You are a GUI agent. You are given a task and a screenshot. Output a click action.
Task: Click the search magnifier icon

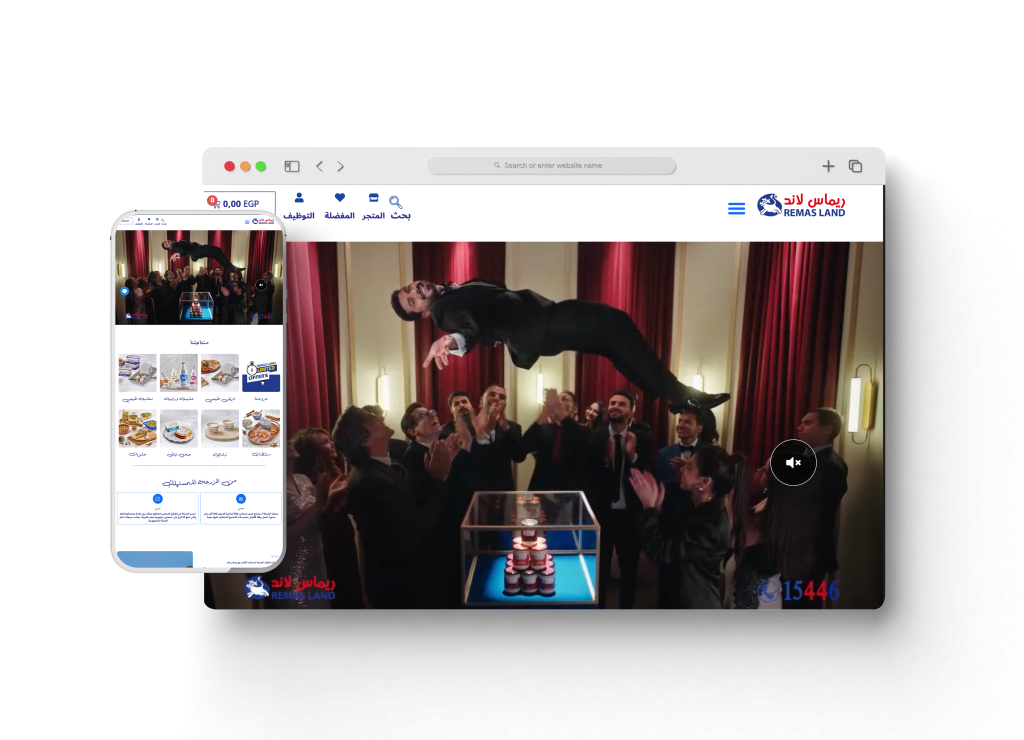point(396,202)
